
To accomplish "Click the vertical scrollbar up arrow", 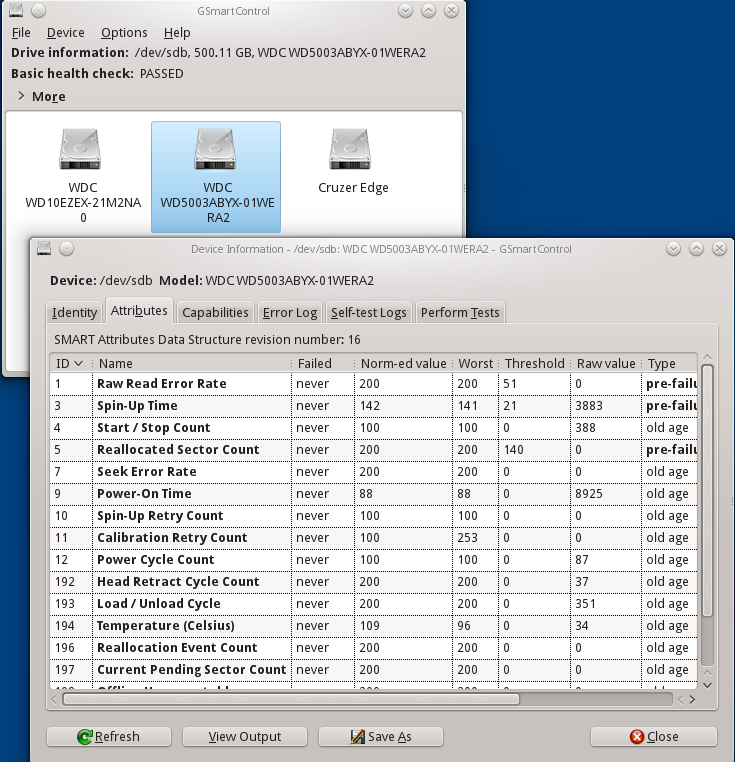I will (x=708, y=358).
